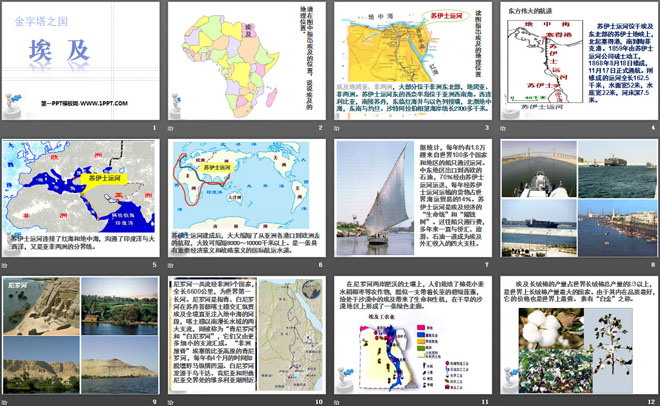Select slide 3 with Egypt Suez Canal map

[x=411, y=62]
